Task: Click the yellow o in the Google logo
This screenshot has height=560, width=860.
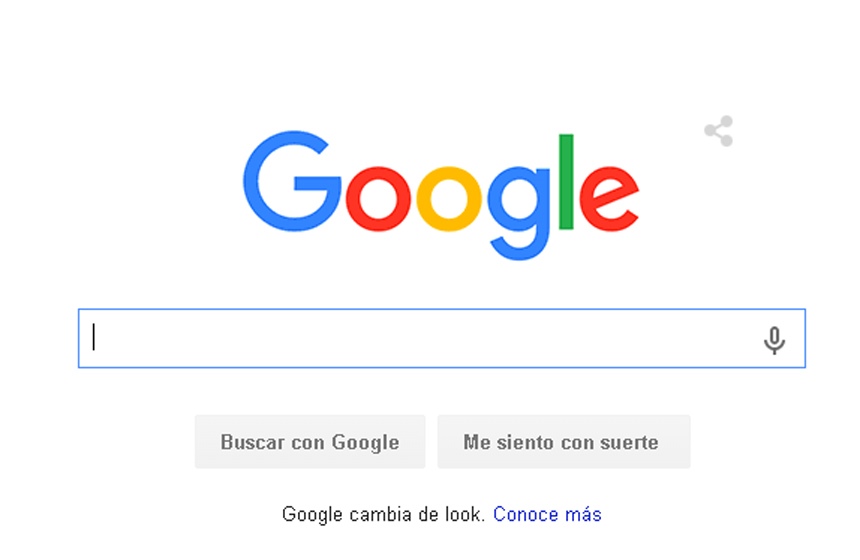Action: (x=449, y=199)
